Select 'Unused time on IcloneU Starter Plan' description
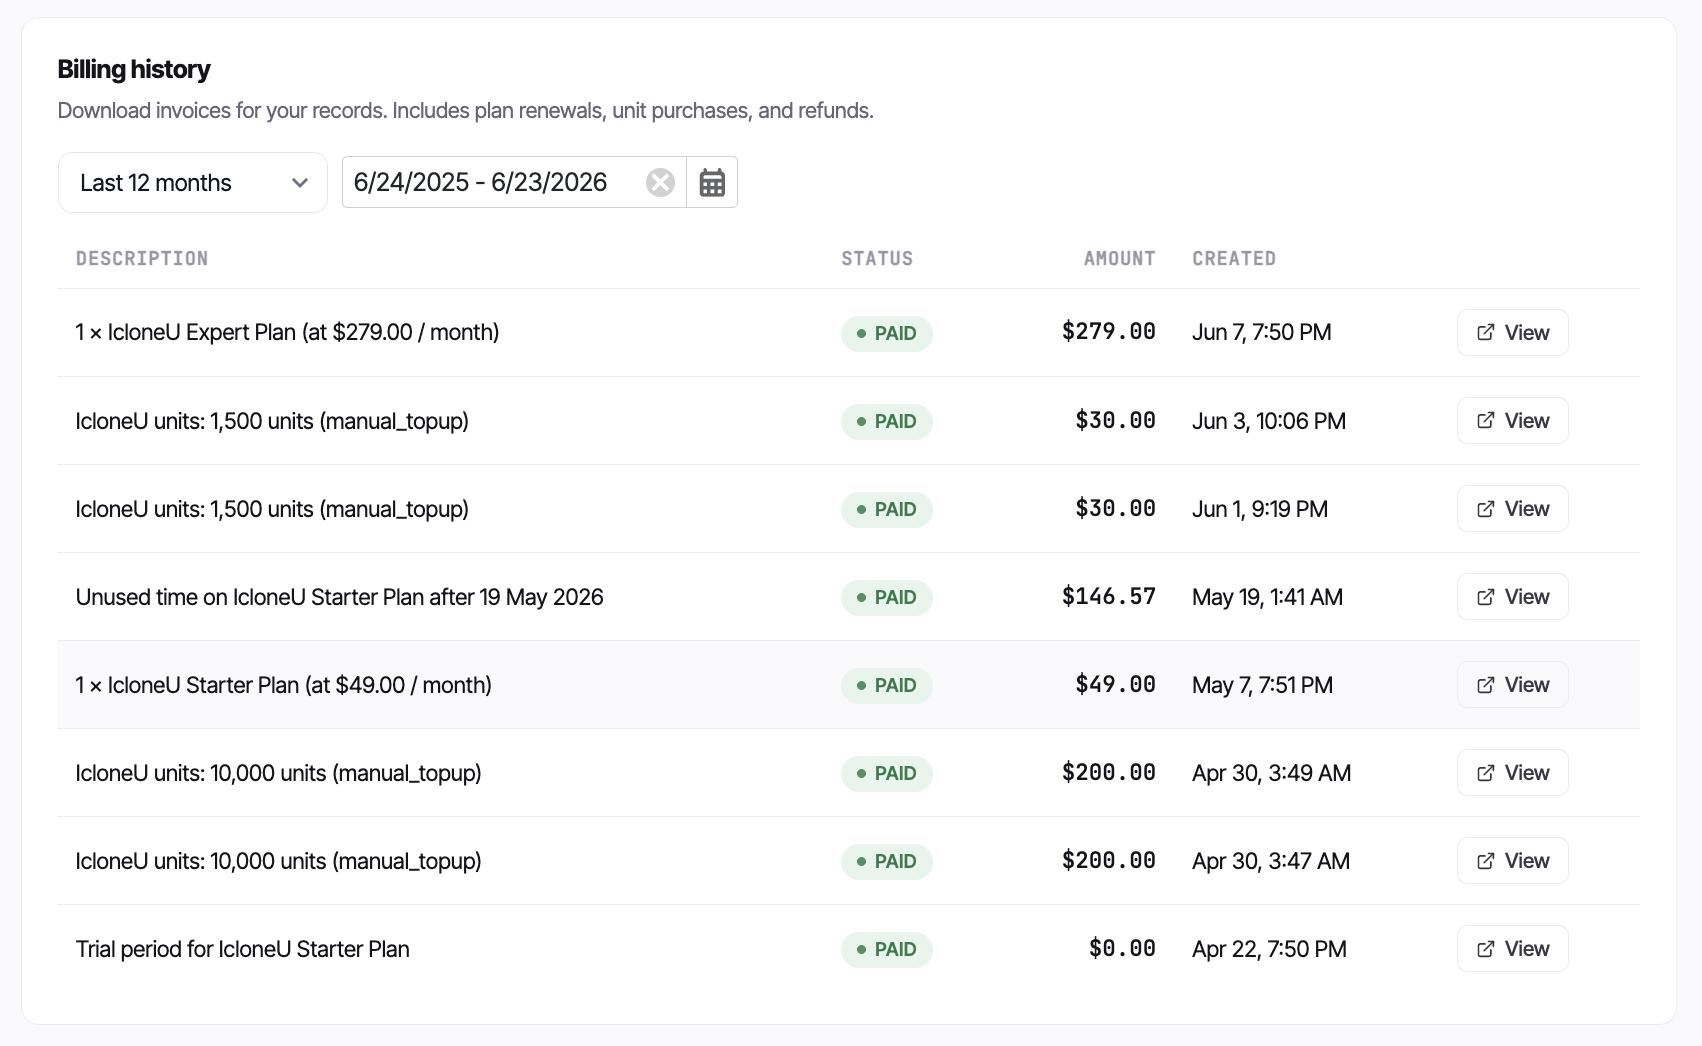Viewport: 1702px width, 1046px height. click(x=339, y=597)
